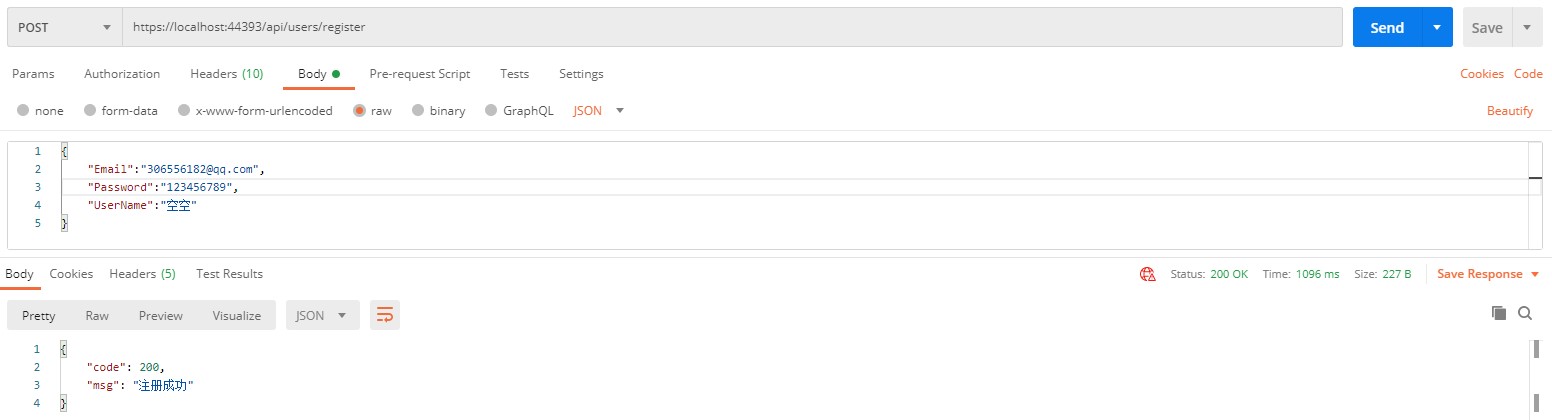Click the request URL input field

tap(730, 27)
